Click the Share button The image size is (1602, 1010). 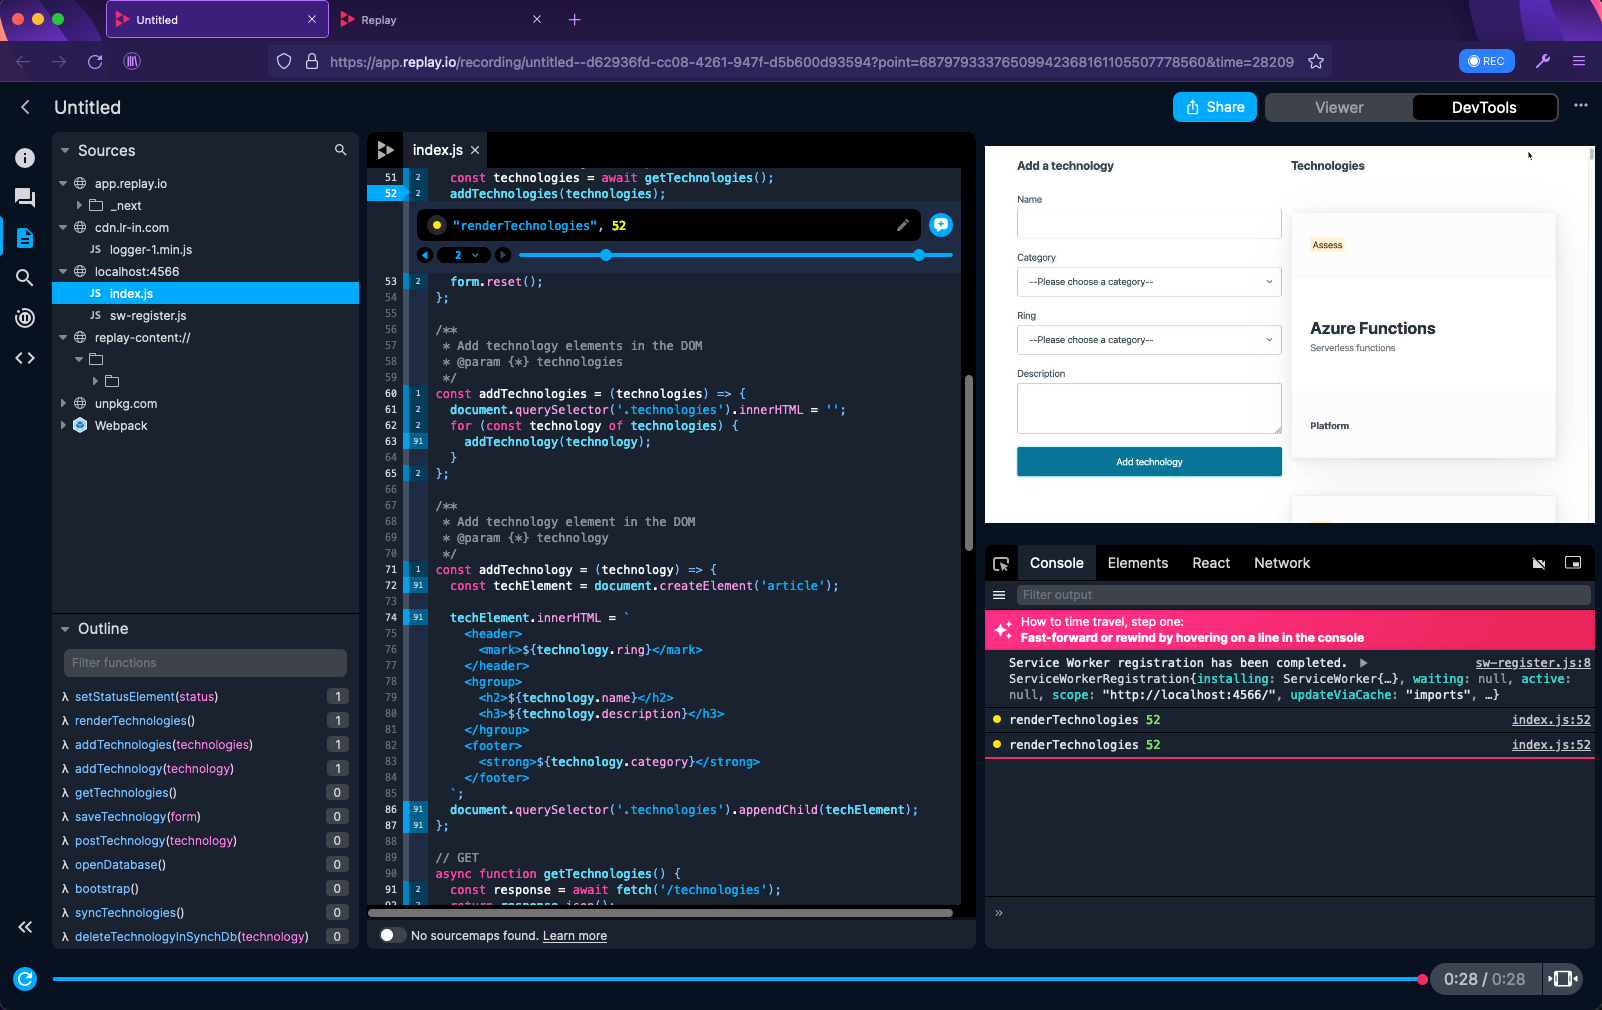(x=1215, y=107)
